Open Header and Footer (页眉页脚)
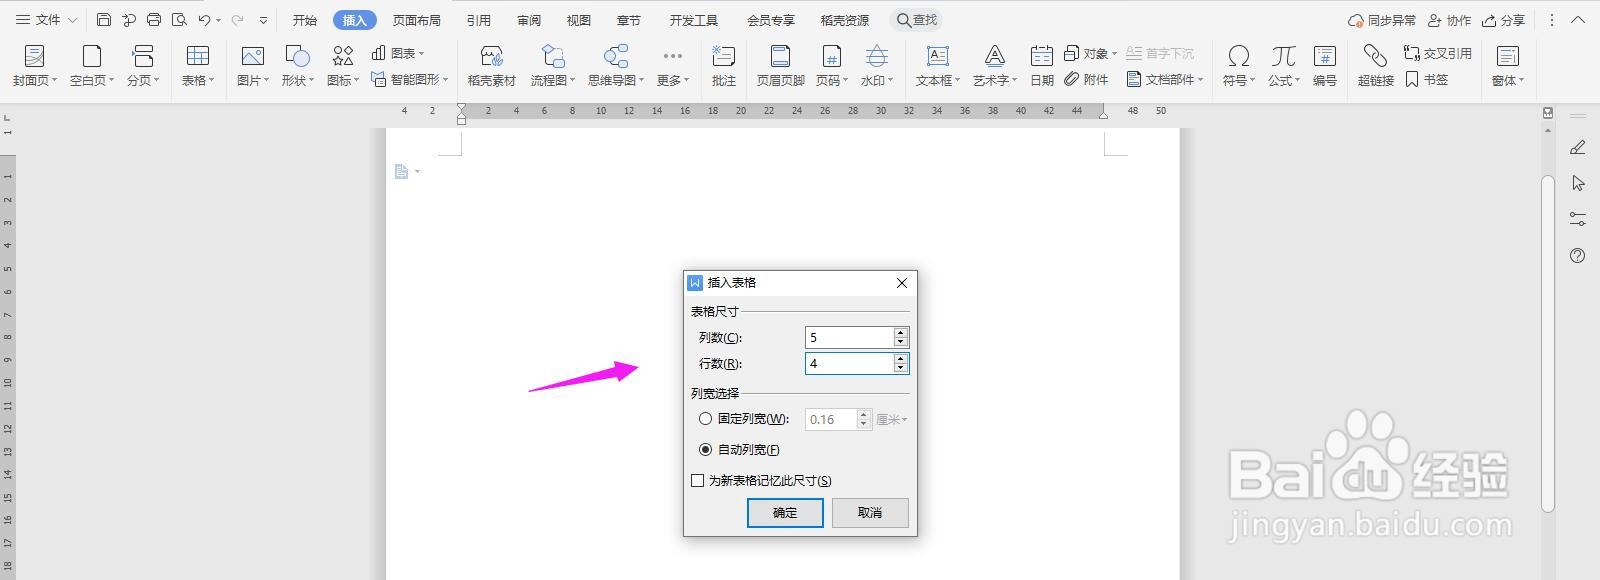The width and height of the screenshot is (1600, 580). (780, 66)
